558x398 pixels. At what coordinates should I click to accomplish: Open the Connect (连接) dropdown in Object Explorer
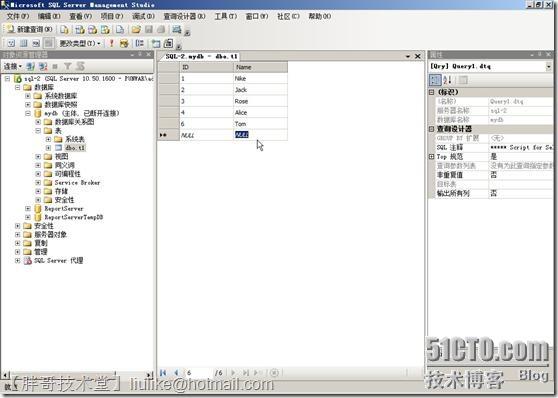click(13, 66)
